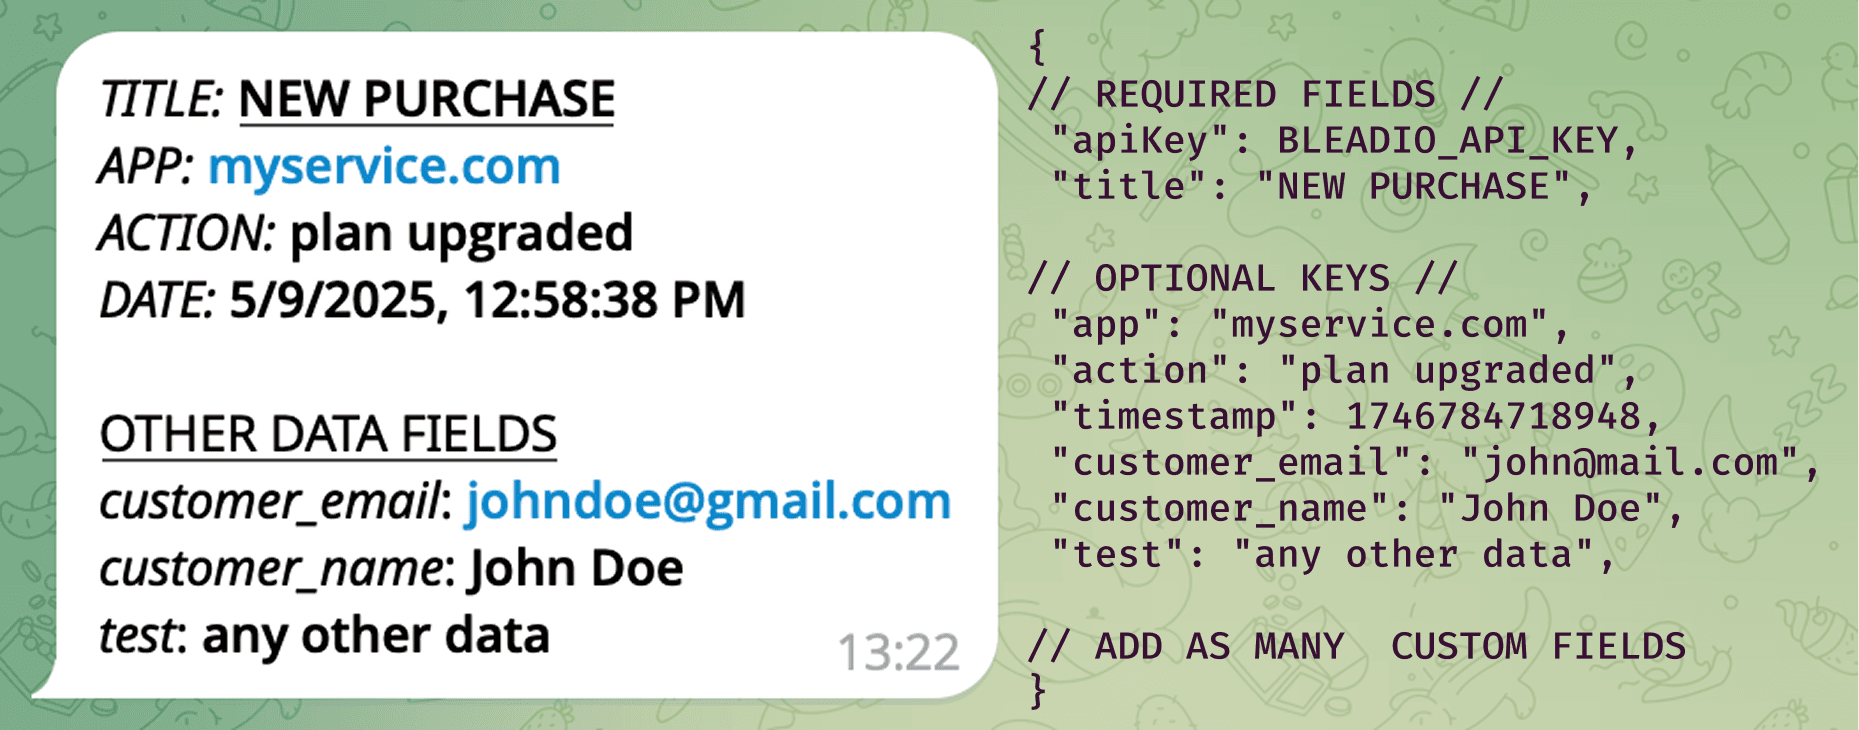1859x730 pixels.
Task: Click the closing curly brace of JSON
Action: (1038, 691)
